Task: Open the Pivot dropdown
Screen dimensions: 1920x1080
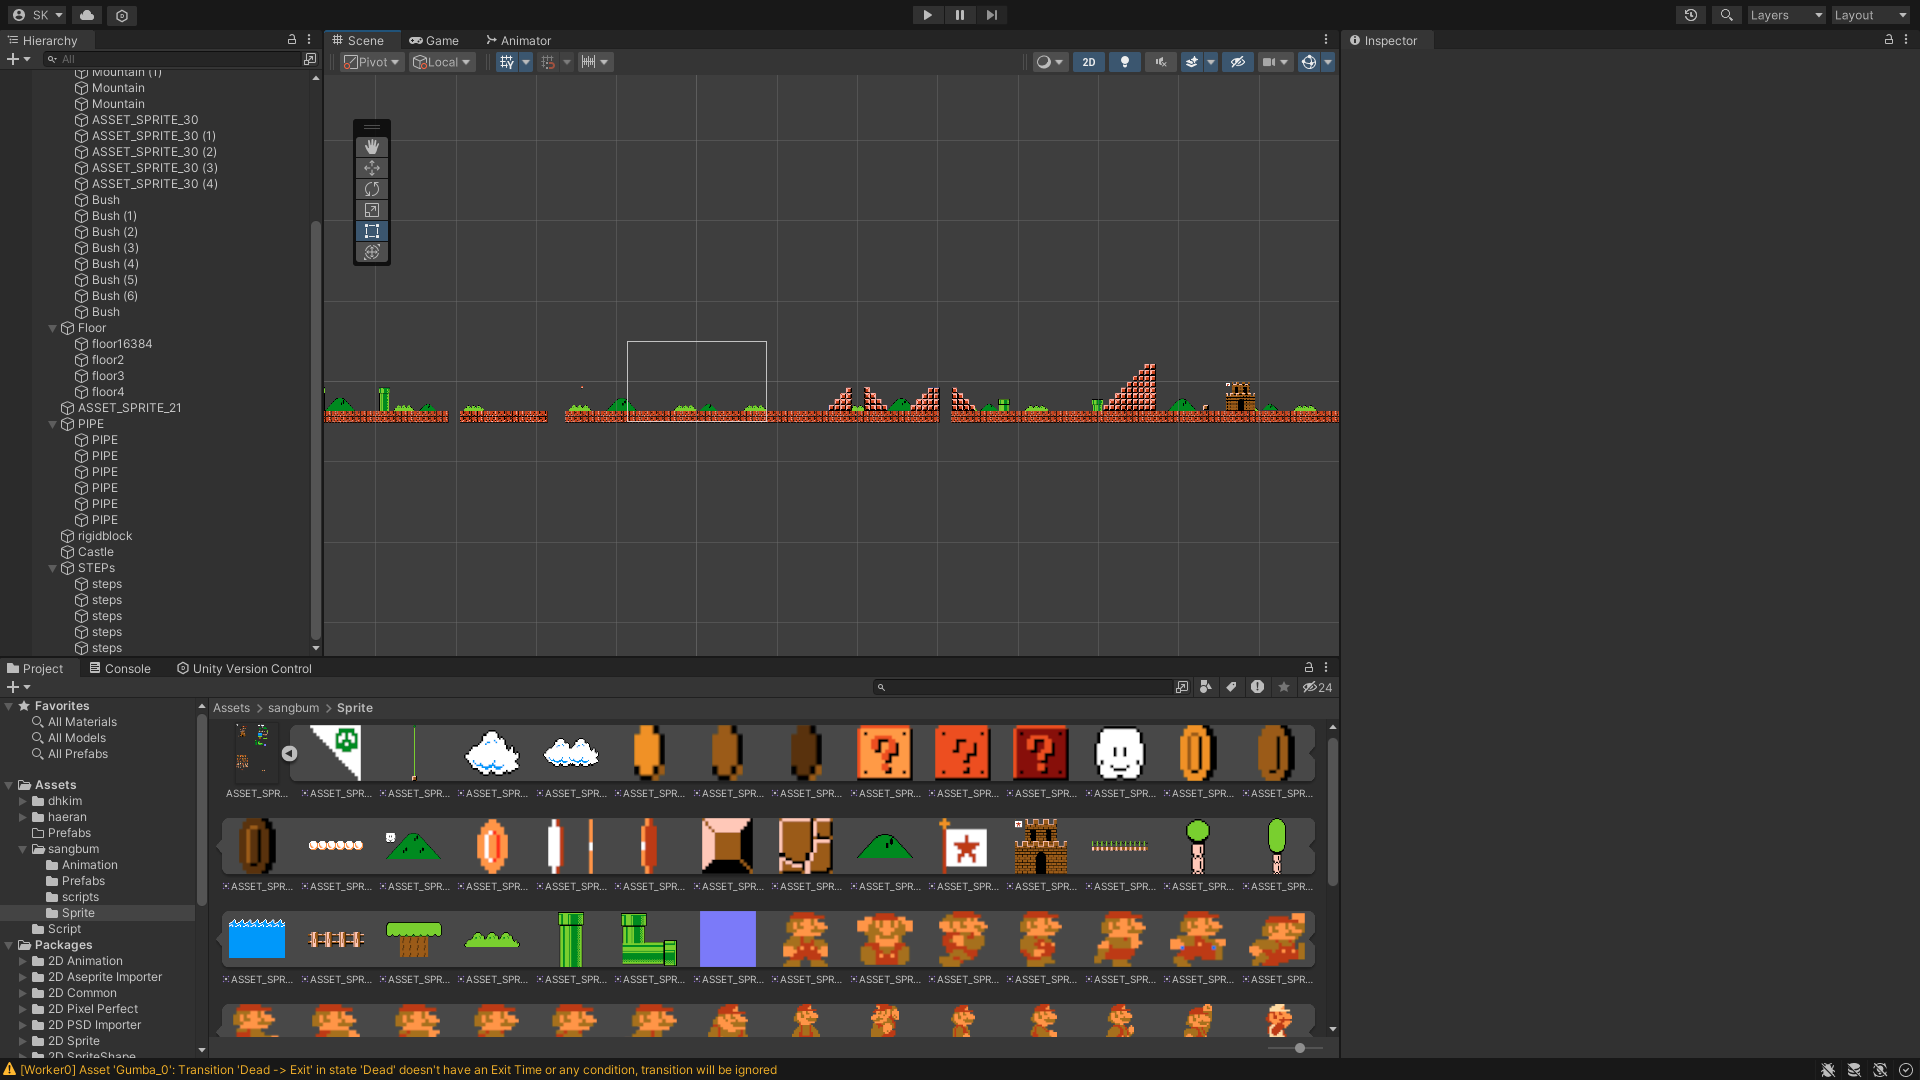Action: point(372,62)
